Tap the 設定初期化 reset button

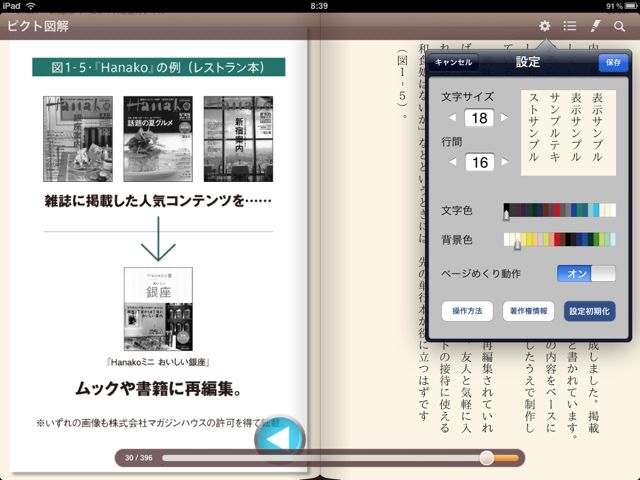[589, 311]
